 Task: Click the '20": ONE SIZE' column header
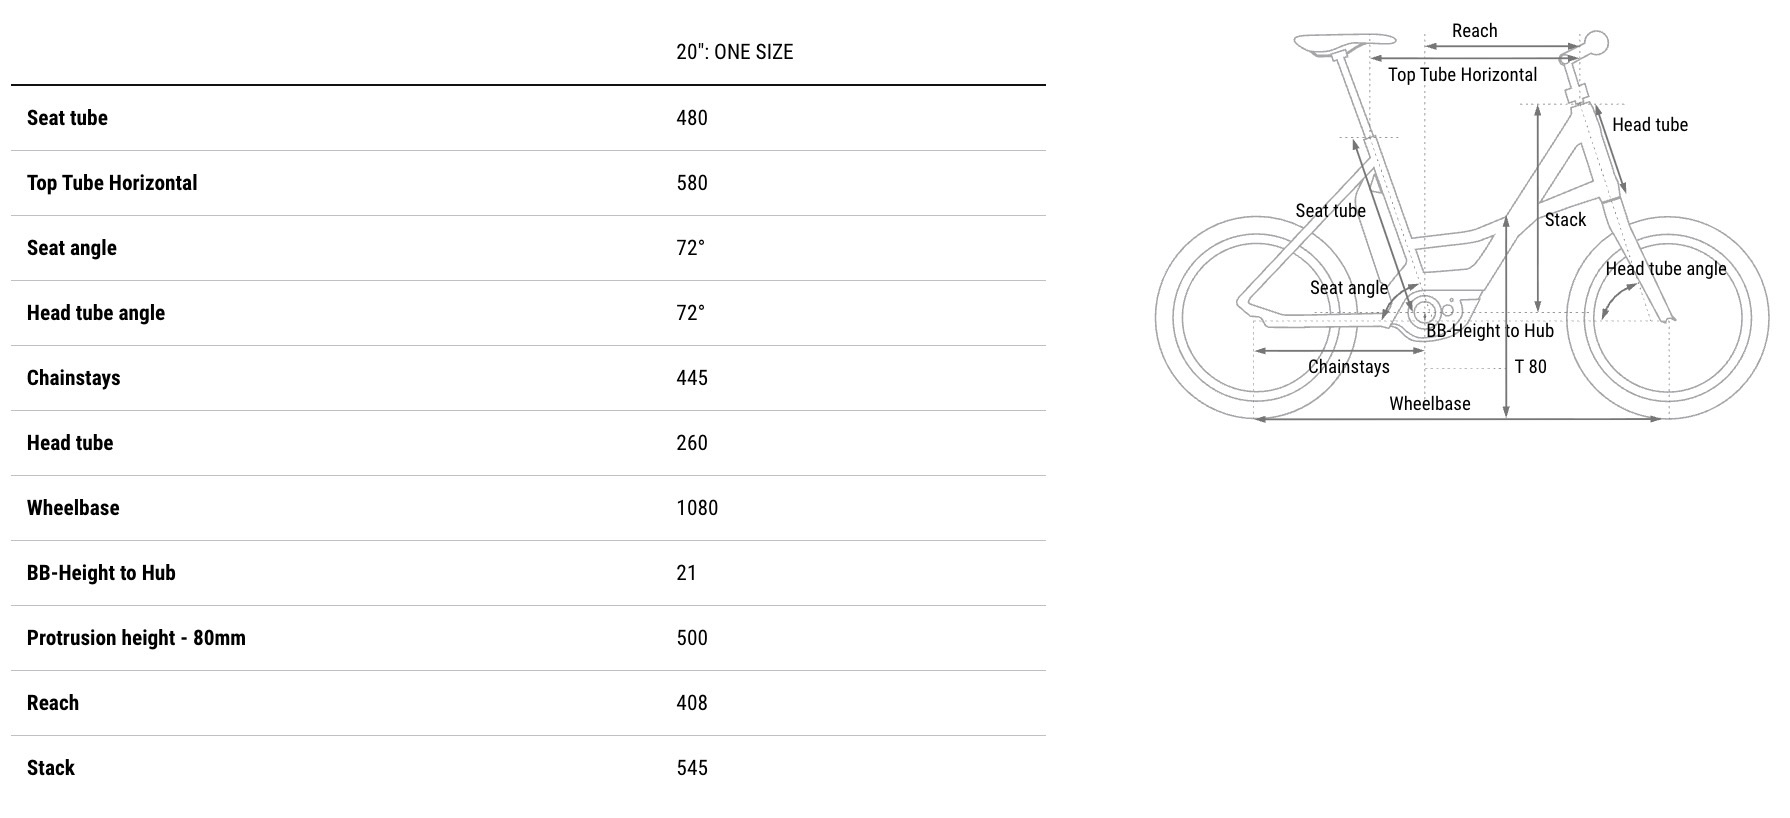[734, 52]
